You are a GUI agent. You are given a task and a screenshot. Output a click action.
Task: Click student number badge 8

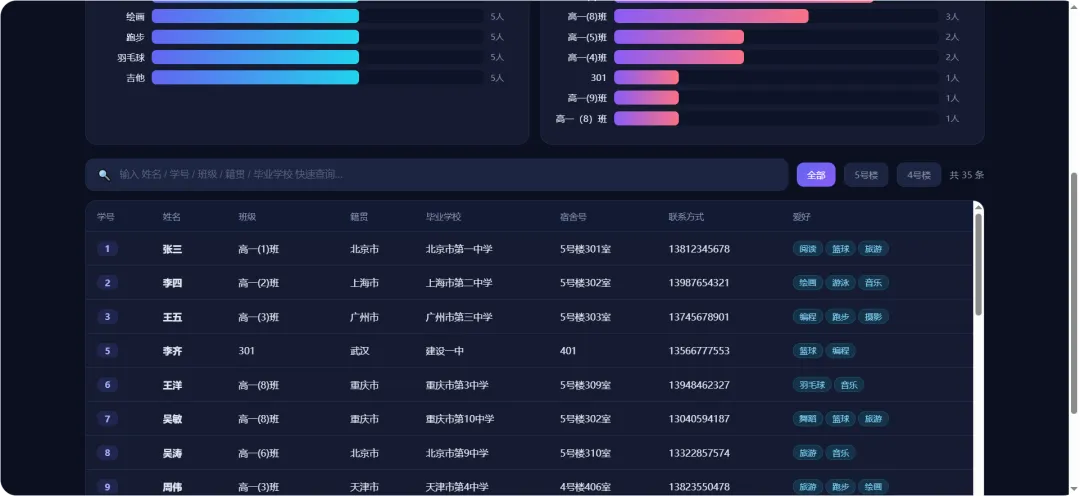click(x=107, y=453)
